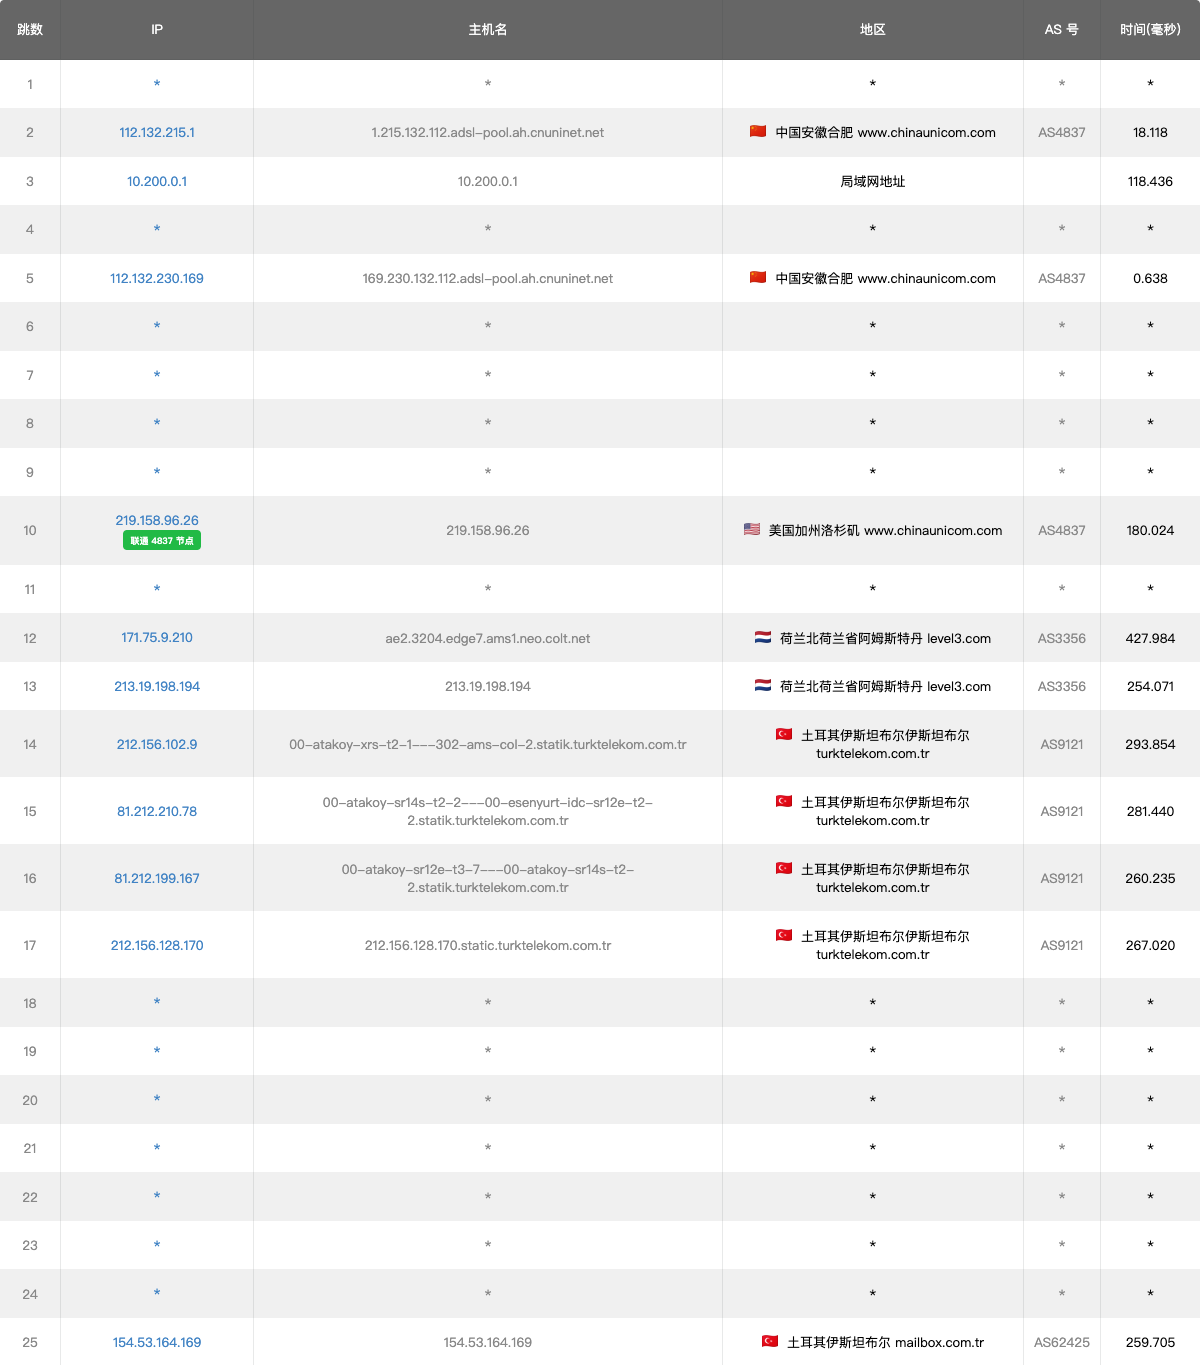Open IP link 212.156.102.9
This screenshot has width=1200, height=1365.
(x=157, y=744)
